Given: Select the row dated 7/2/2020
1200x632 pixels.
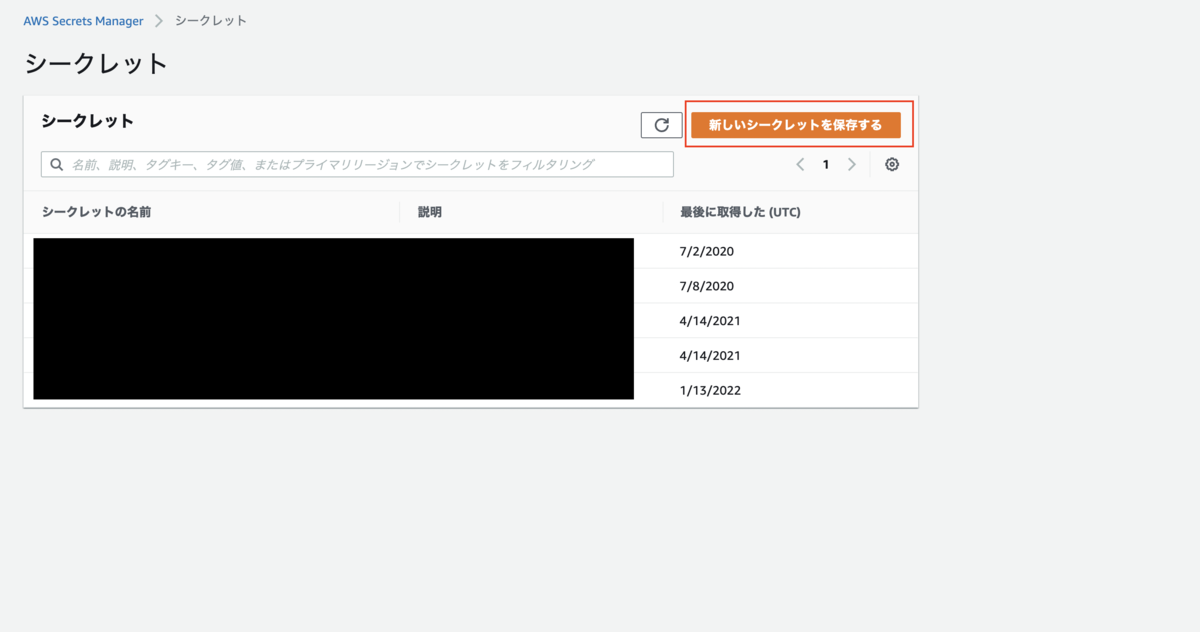Looking at the screenshot, I should tap(711, 251).
